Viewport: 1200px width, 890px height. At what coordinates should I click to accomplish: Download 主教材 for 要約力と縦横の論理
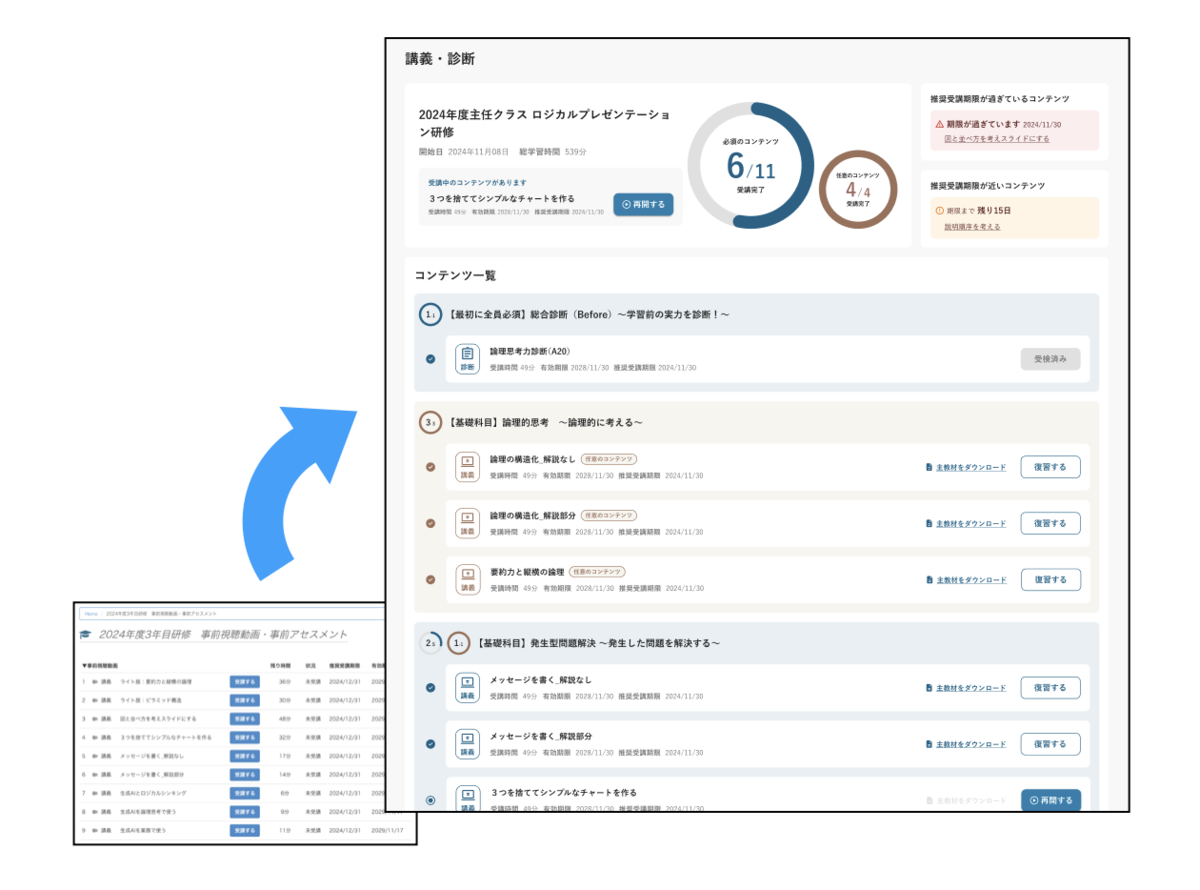tap(971, 579)
